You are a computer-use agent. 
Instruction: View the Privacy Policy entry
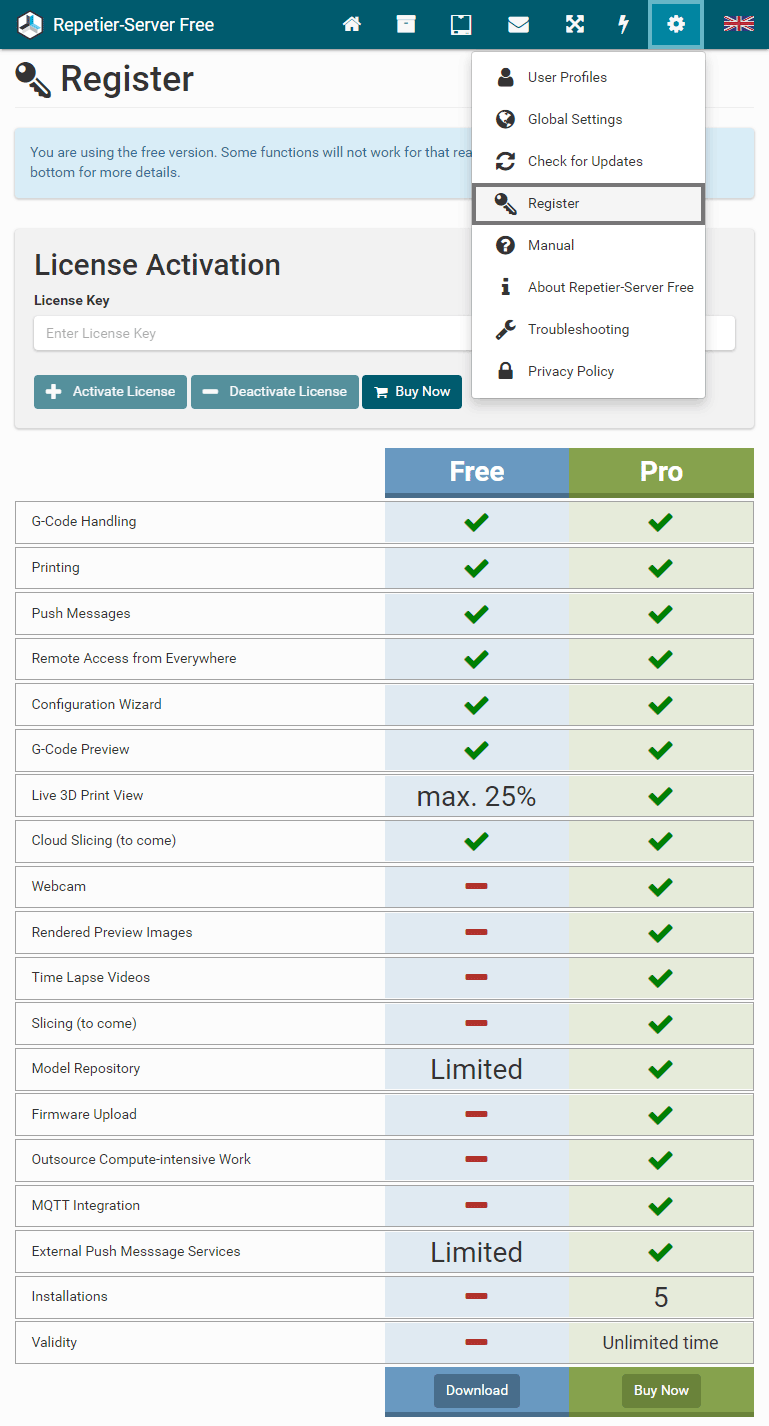coord(571,371)
